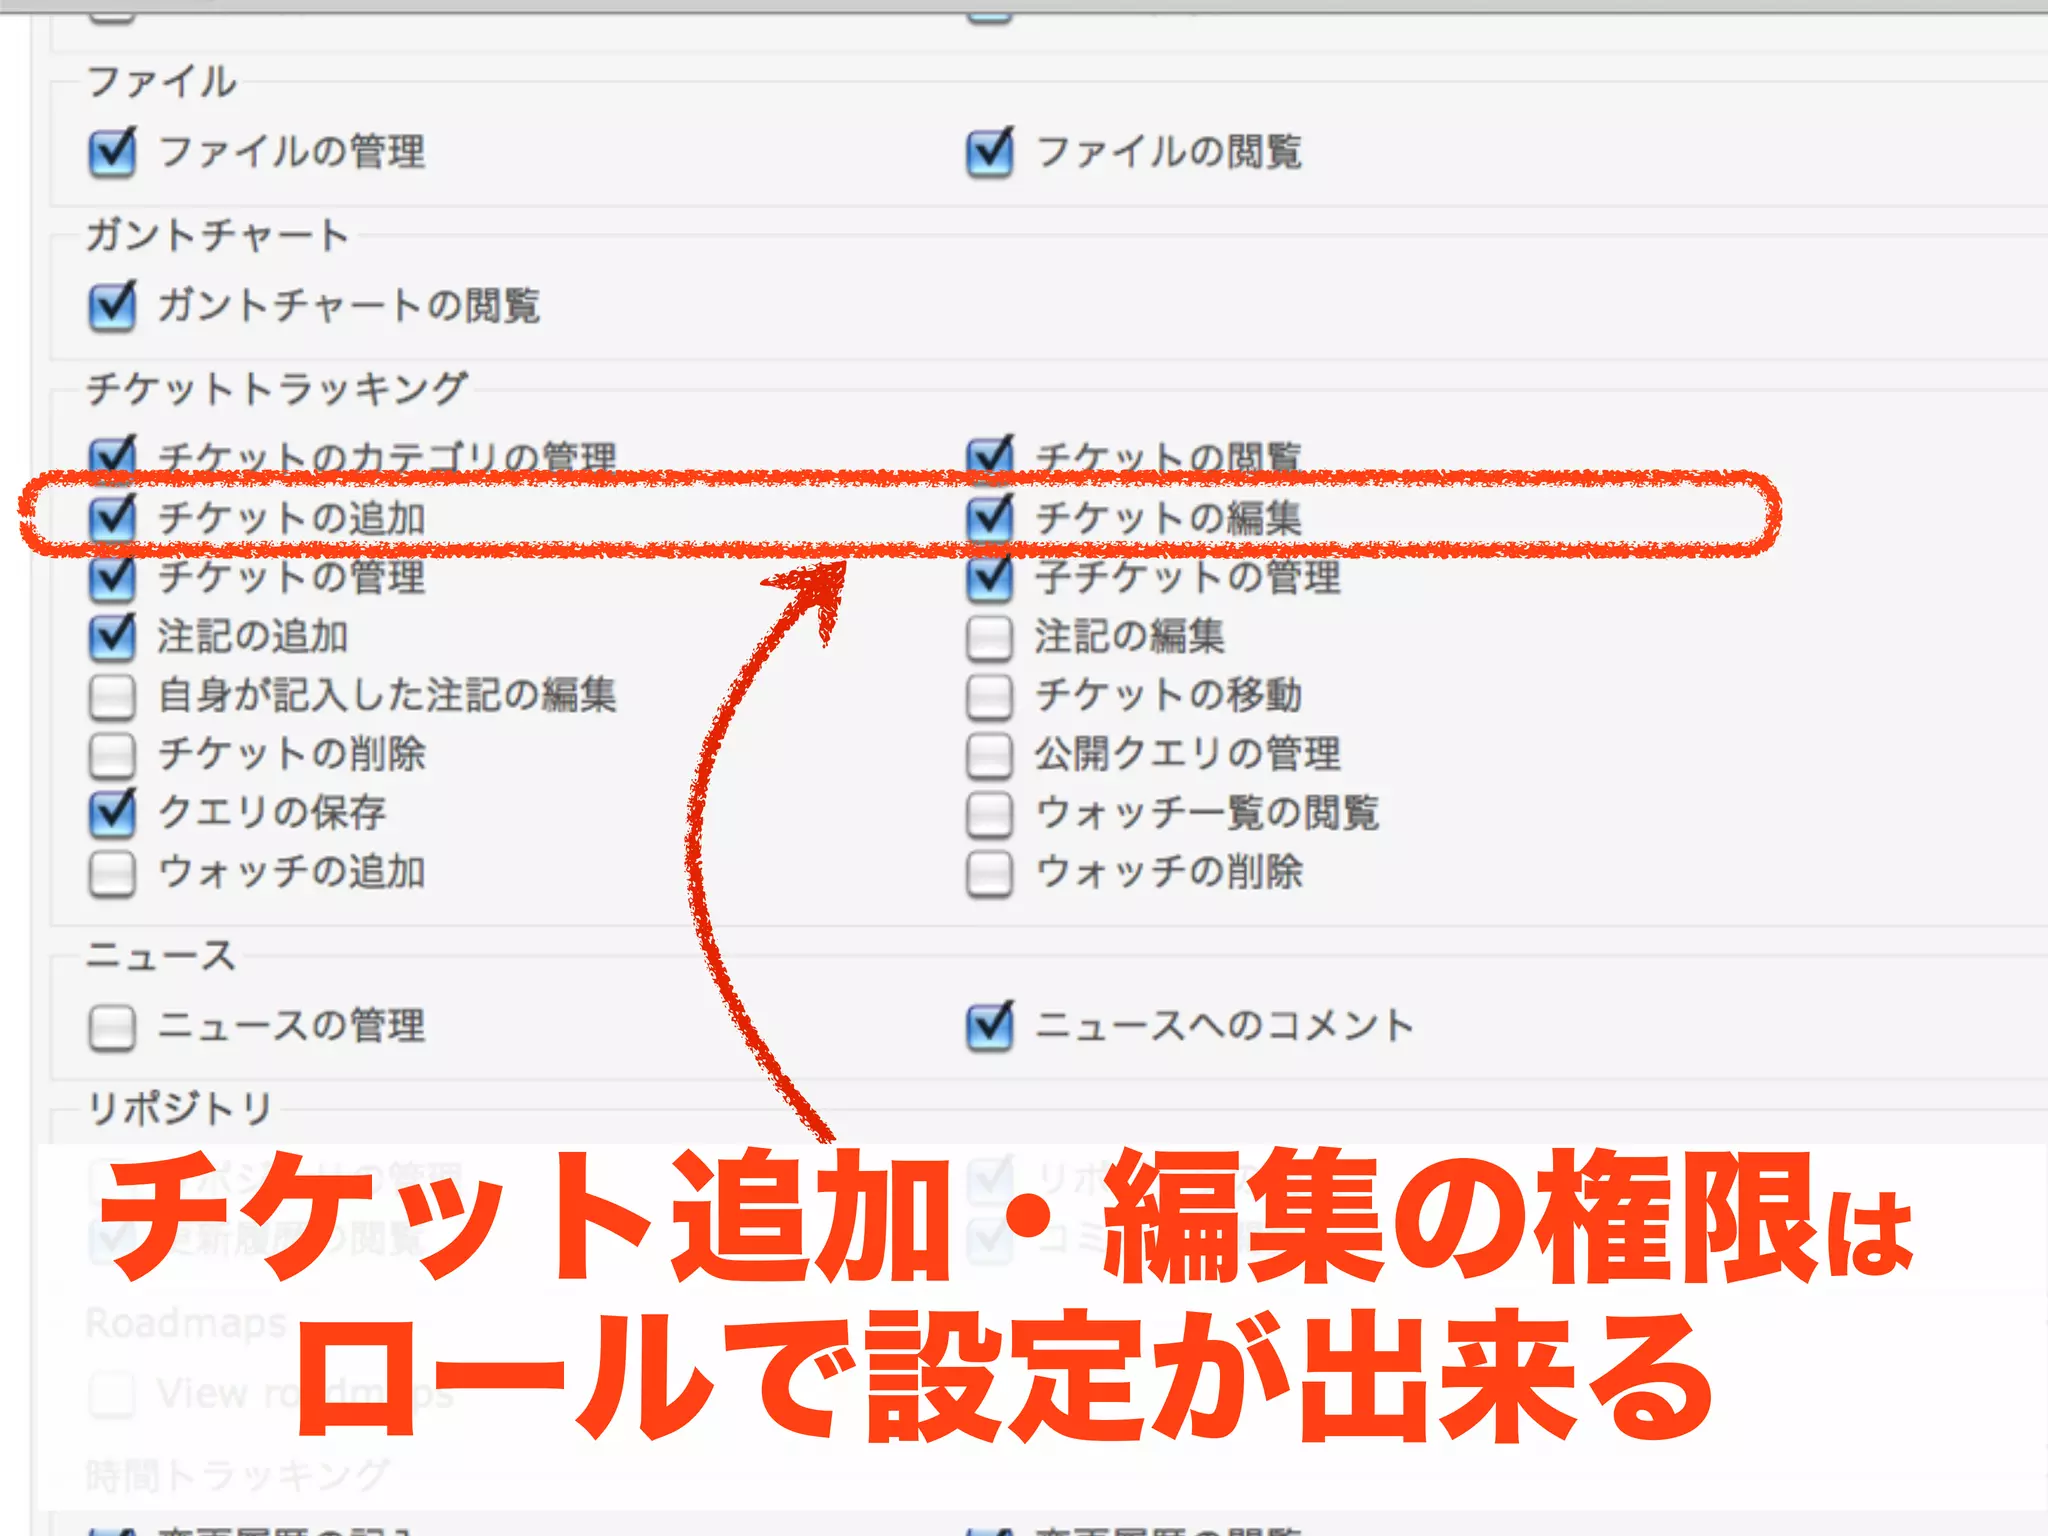This screenshot has height=1536, width=2048.
Task: Click the ファイルの閲覧 label text
Action: point(1169,153)
